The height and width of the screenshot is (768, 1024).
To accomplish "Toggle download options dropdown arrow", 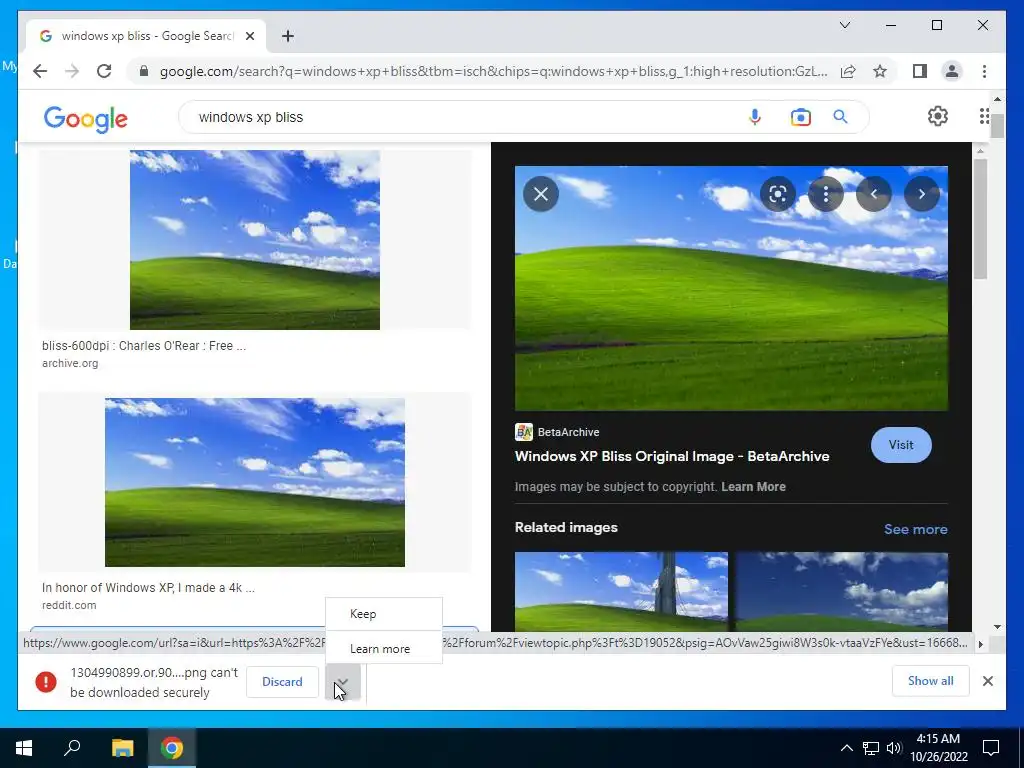I will point(342,682).
